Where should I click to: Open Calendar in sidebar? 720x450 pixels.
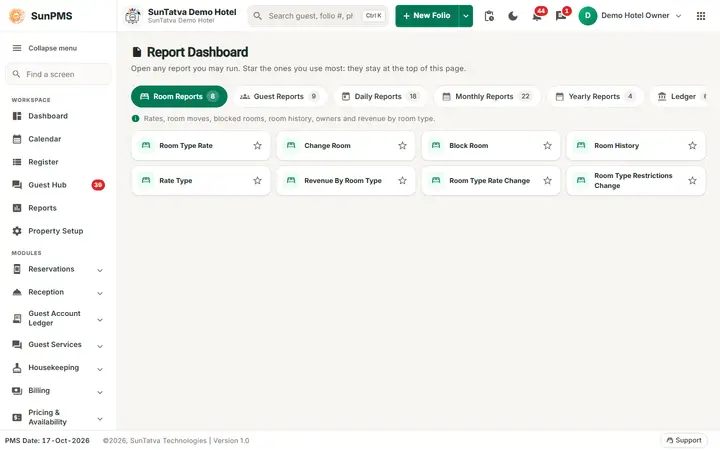point(58,139)
